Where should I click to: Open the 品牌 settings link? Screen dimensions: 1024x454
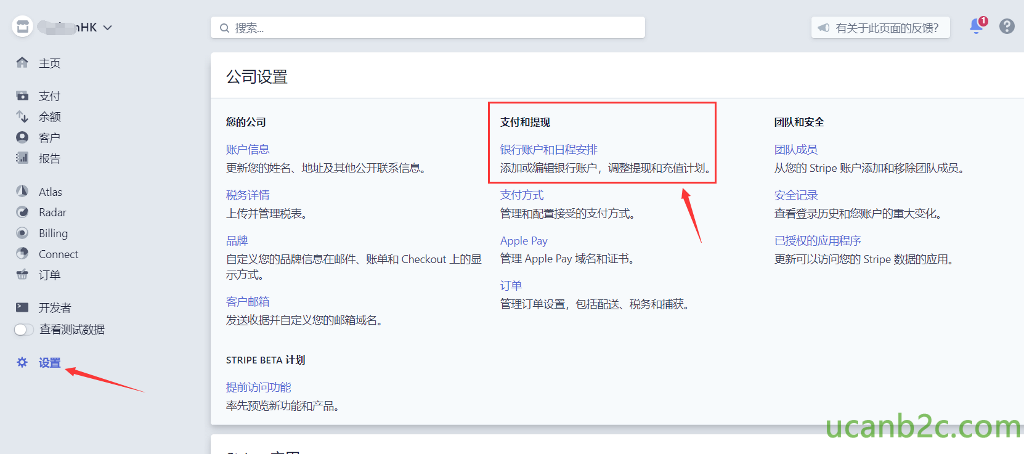(237, 240)
